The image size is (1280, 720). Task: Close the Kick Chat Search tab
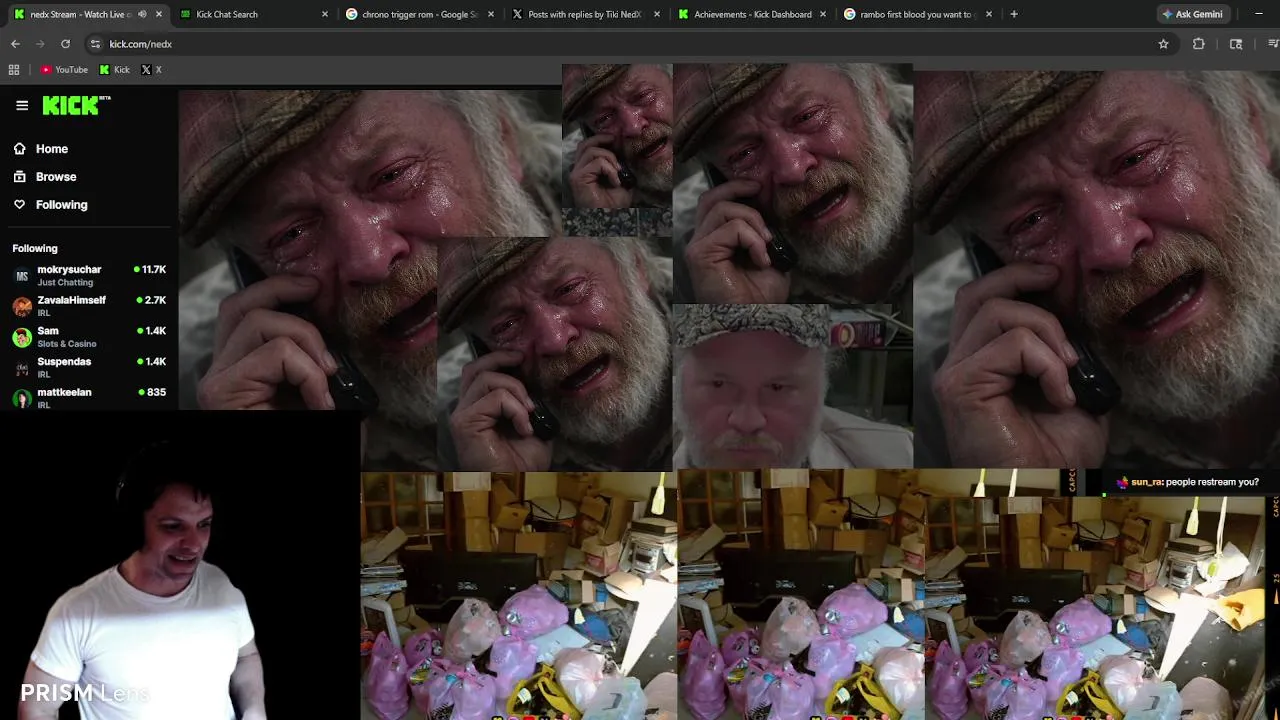click(x=324, y=14)
